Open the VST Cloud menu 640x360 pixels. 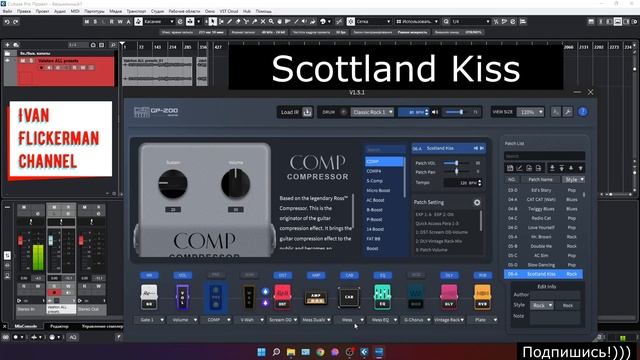click(229, 11)
